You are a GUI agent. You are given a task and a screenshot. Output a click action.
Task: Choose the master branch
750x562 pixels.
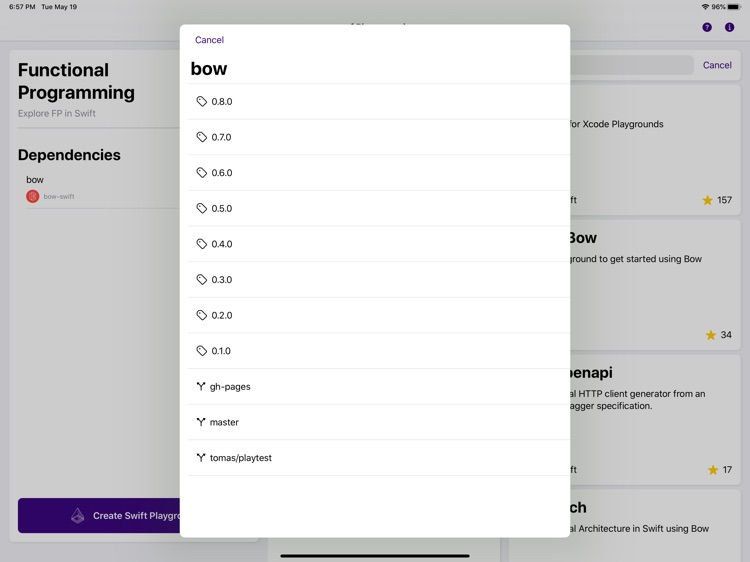click(379, 422)
